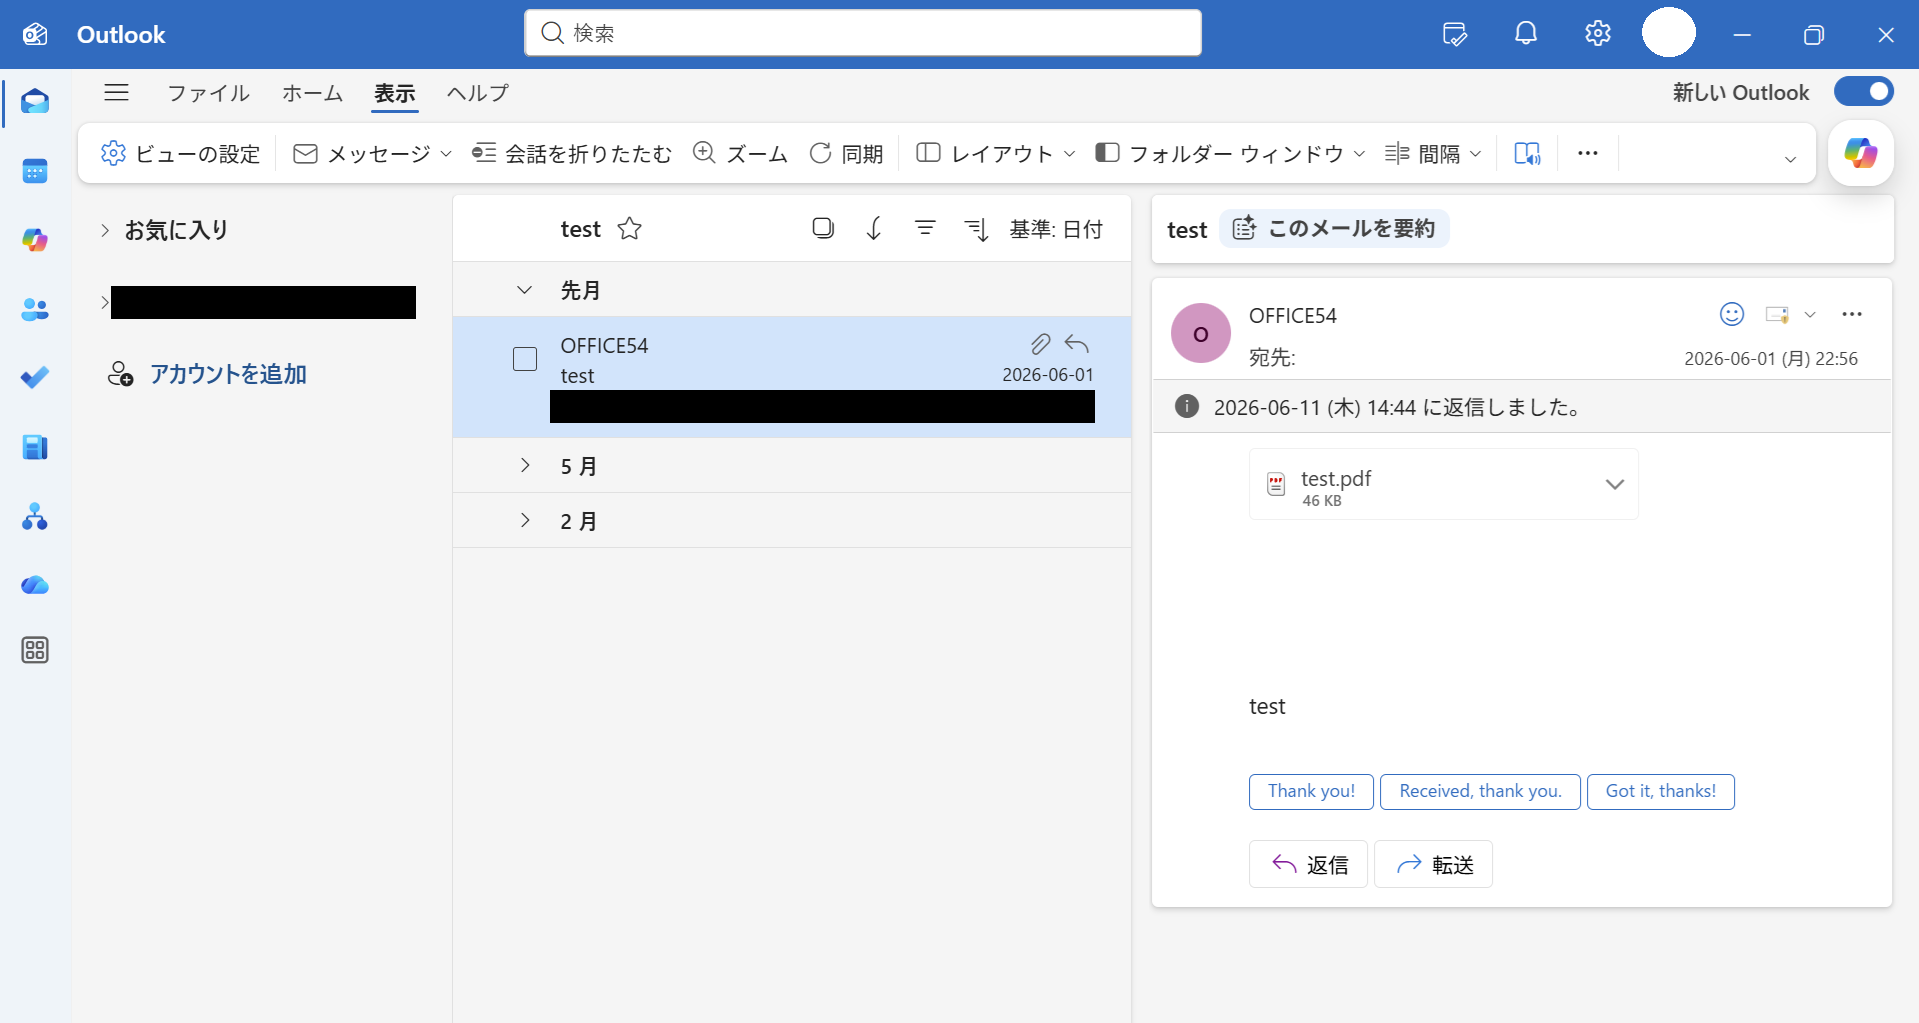Image resolution: width=1919 pixels, height=1023 pixels.
Task: Click the jump to message arrow icon
Action: 874,229
